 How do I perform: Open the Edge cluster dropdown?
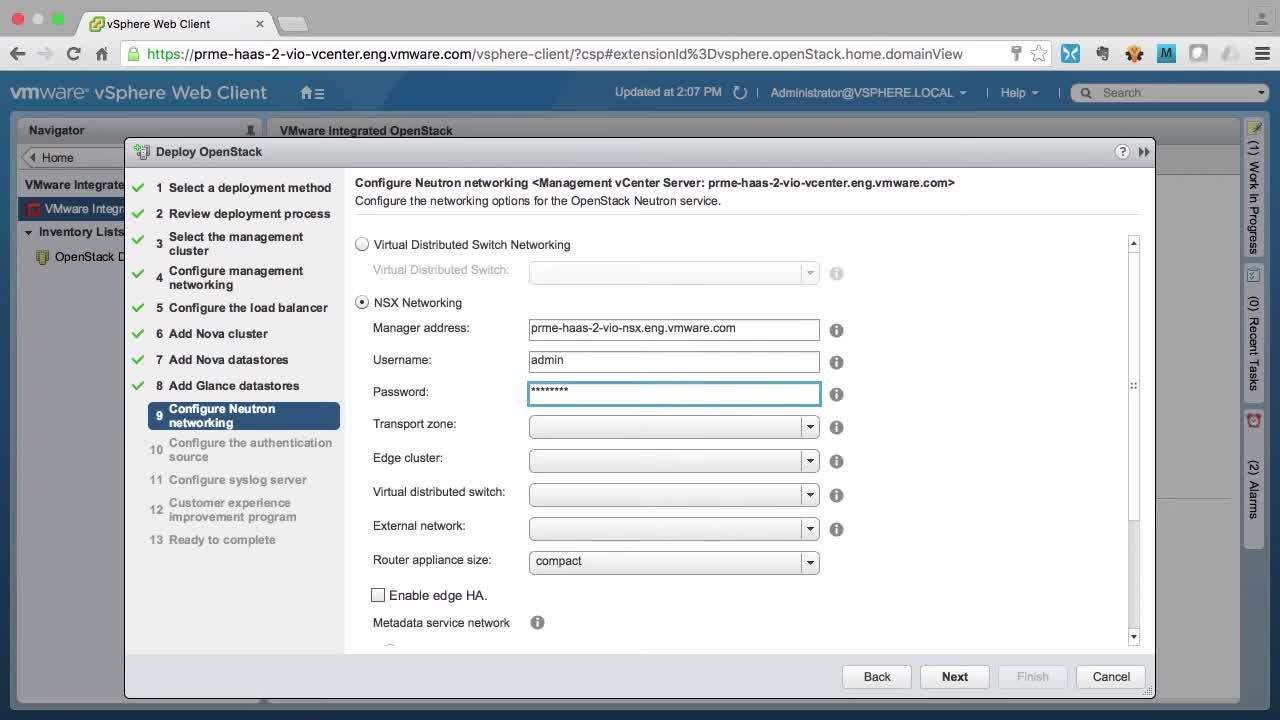(674, 461)
